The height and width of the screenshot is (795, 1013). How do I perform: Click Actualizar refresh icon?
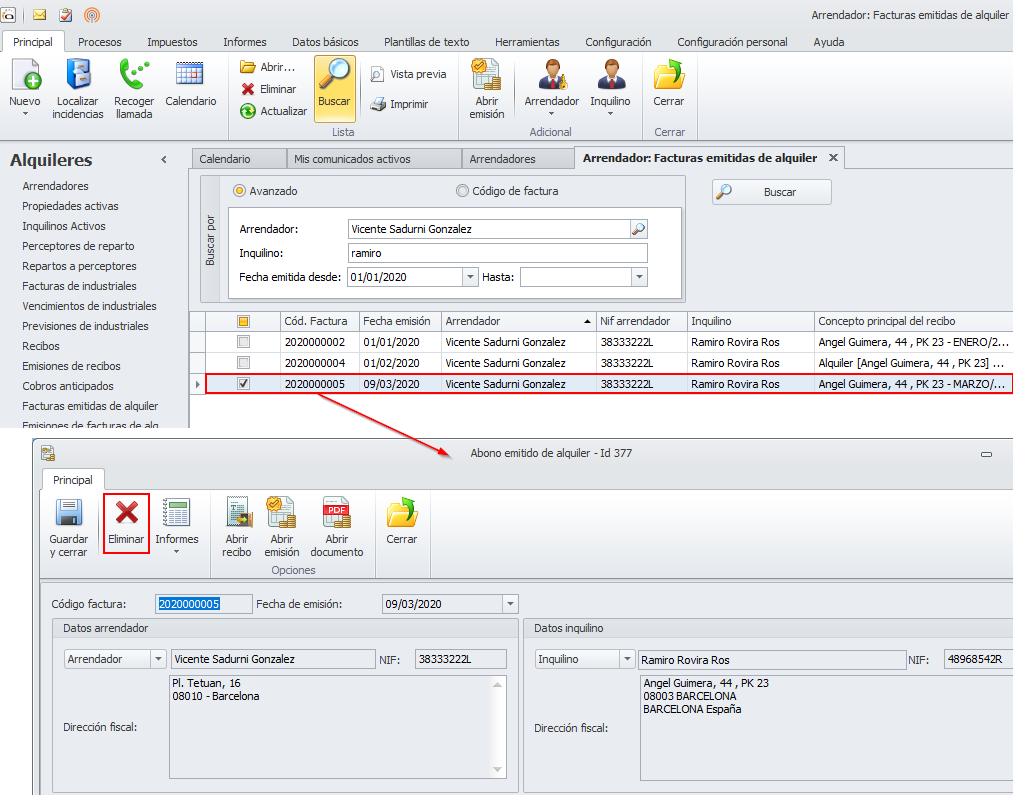point(248,111)
